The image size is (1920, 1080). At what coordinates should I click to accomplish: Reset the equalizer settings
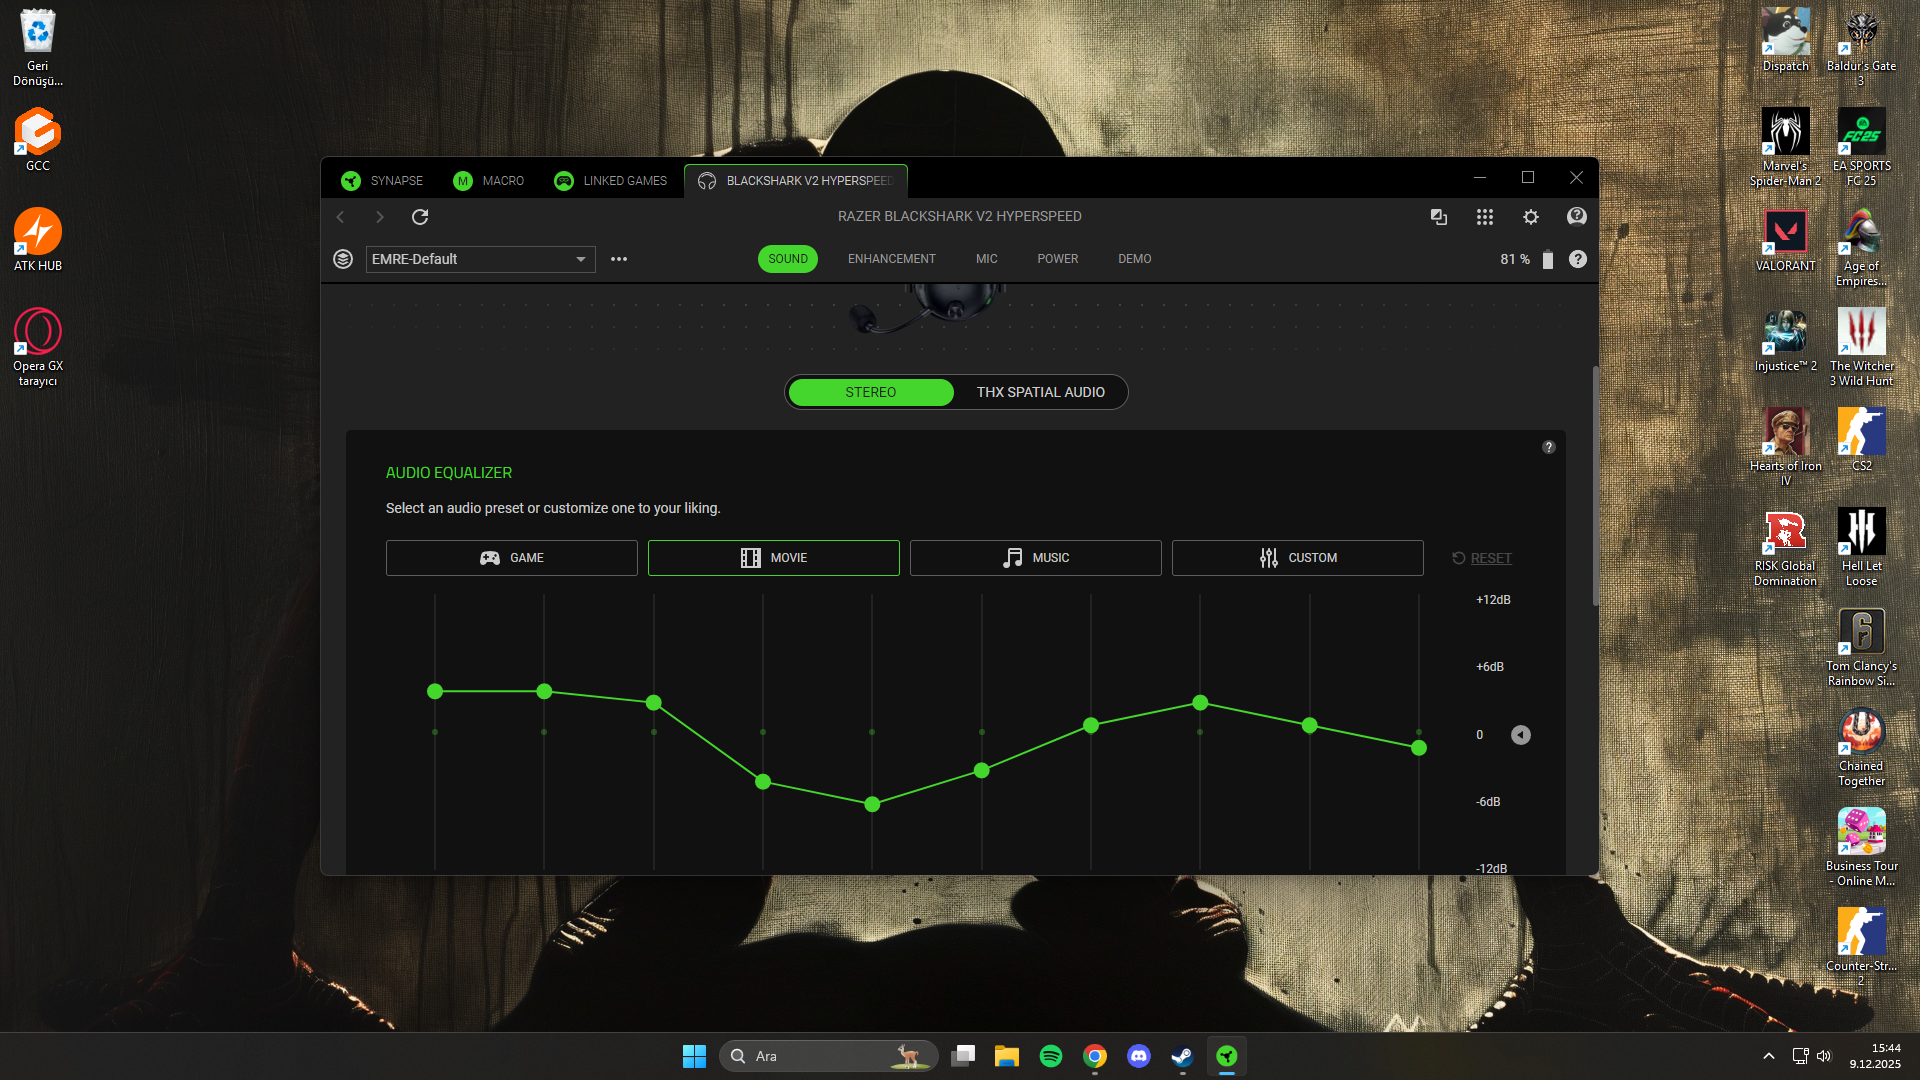[x=1482, y=558]
